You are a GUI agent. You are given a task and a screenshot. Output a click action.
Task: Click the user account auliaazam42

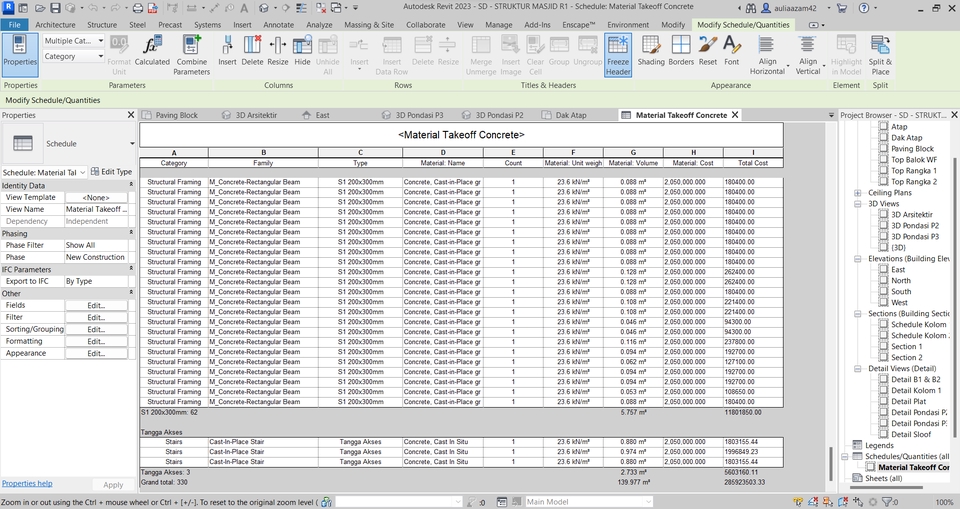[x=789, y=8]
